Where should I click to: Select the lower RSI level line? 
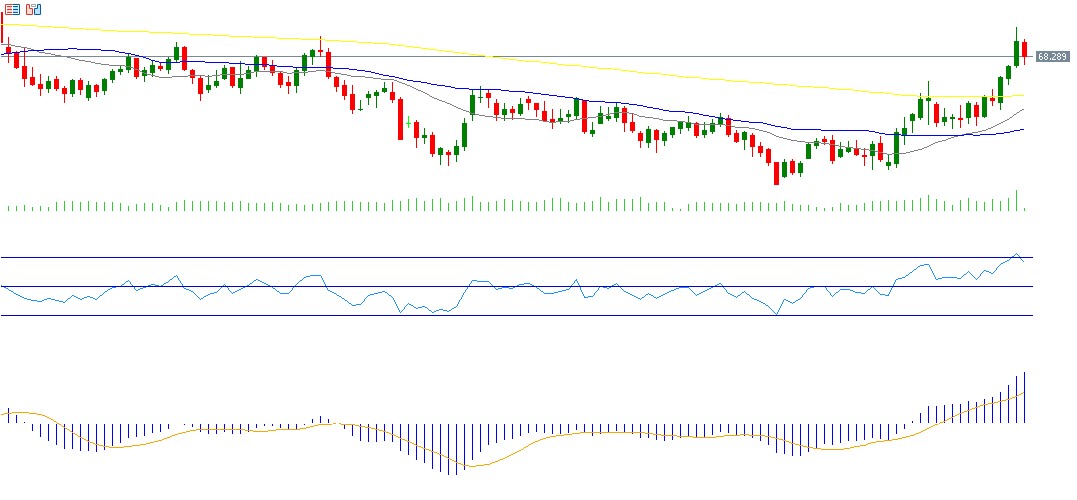coord(500,316)
